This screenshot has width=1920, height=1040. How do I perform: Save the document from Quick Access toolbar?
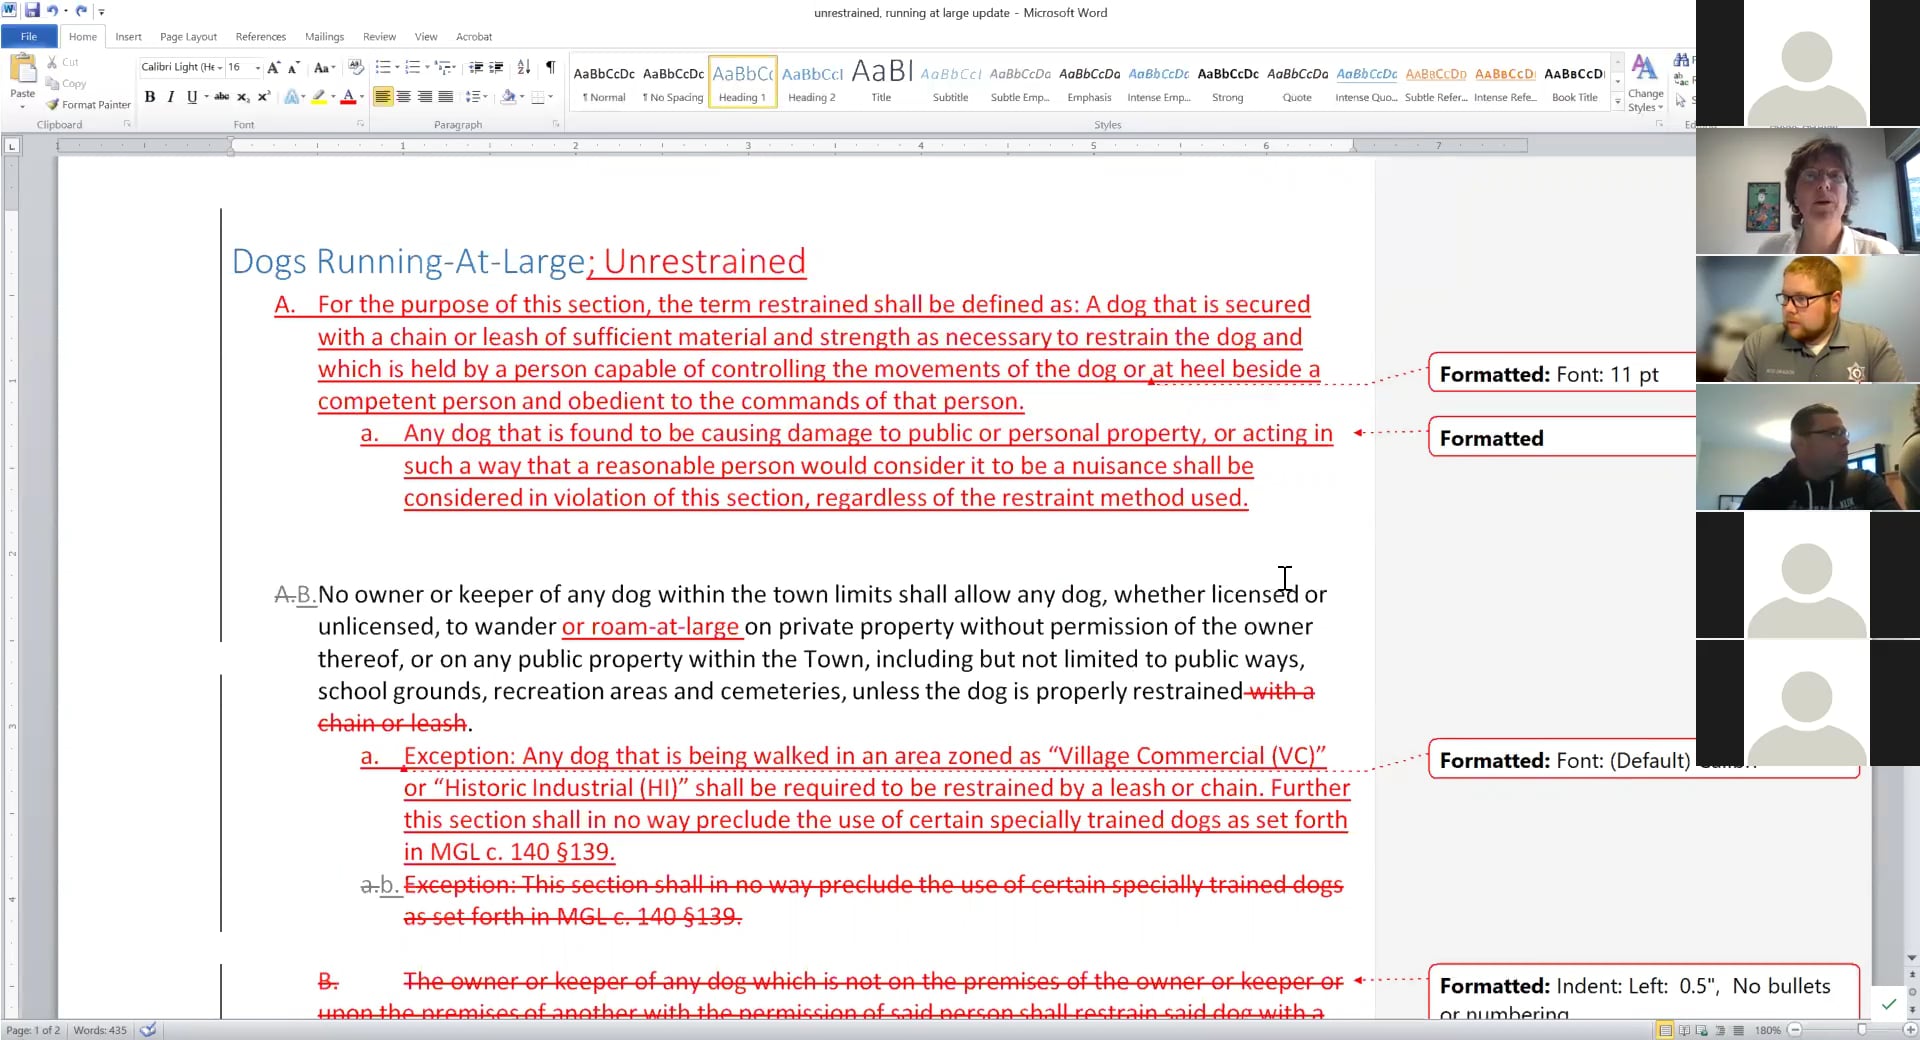[x=32, y=11]
